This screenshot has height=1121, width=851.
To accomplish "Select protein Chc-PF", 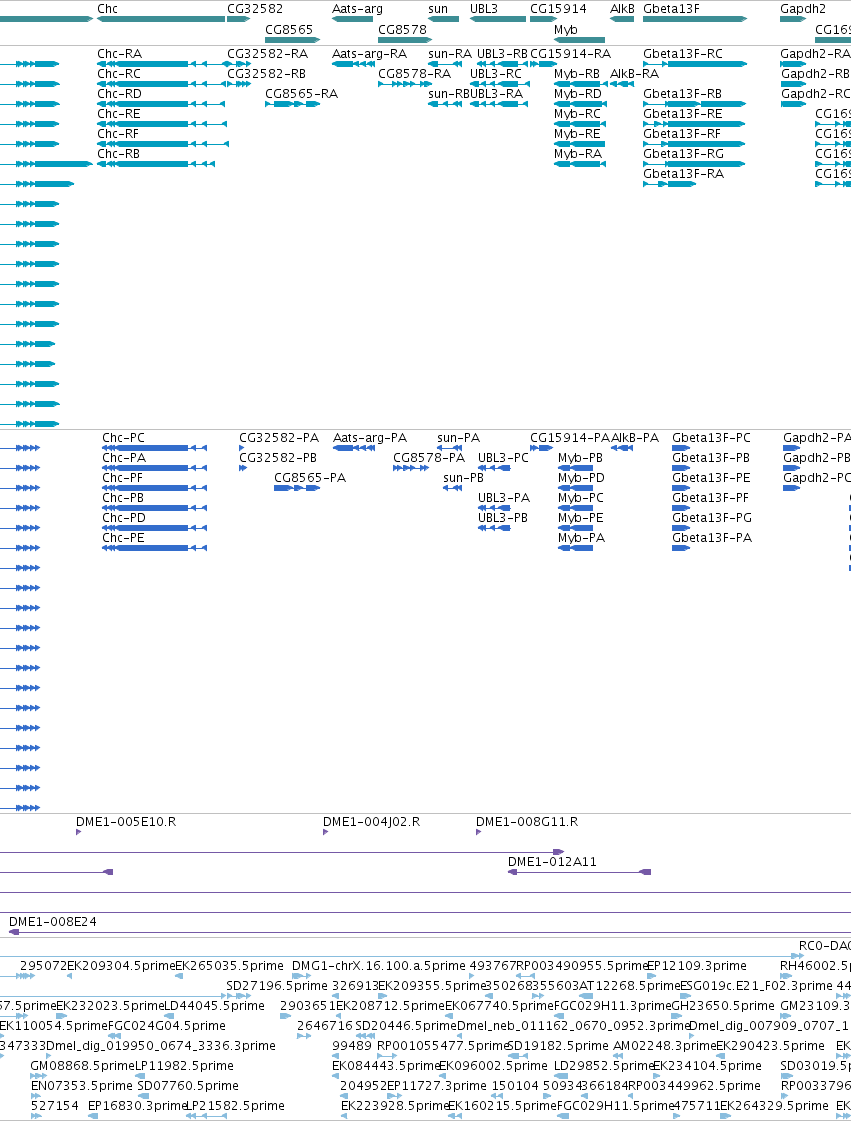I will click(x=122, y=478).
